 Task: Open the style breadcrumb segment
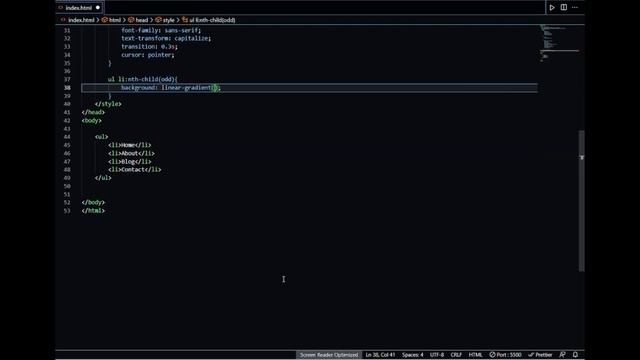point(168,20)
